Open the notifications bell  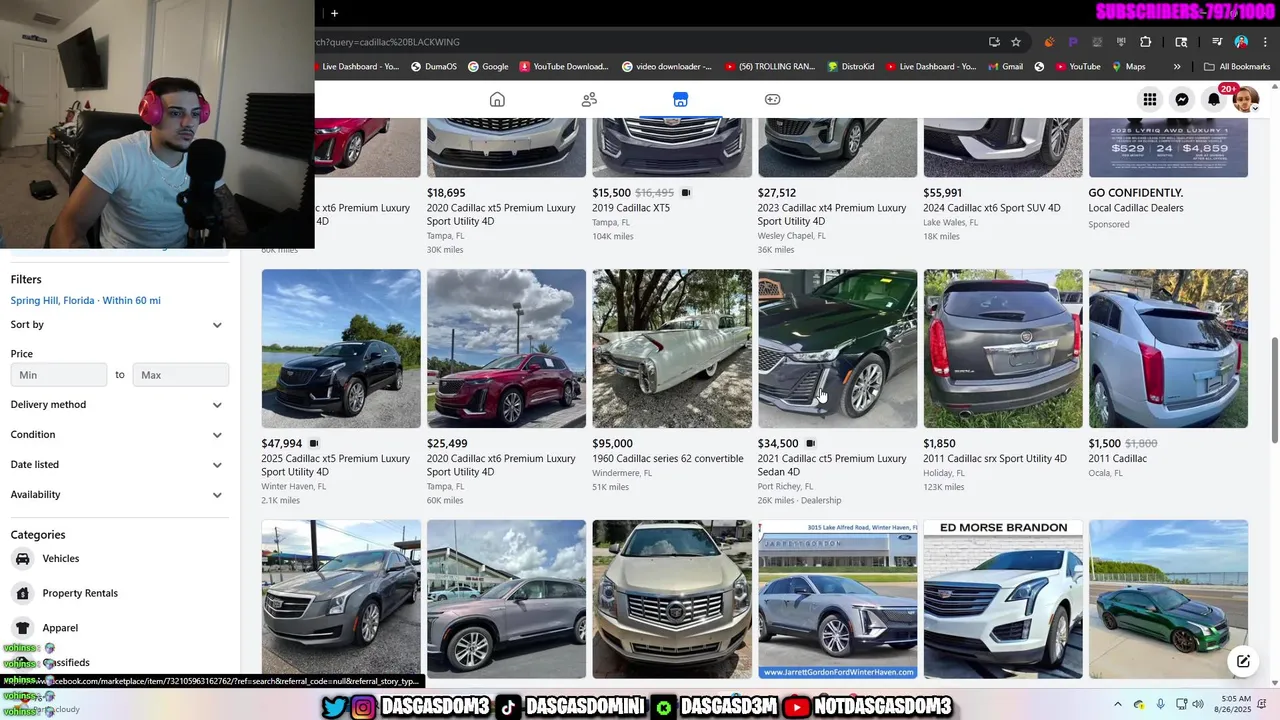pyautogui.click(x=1214, y=99)
